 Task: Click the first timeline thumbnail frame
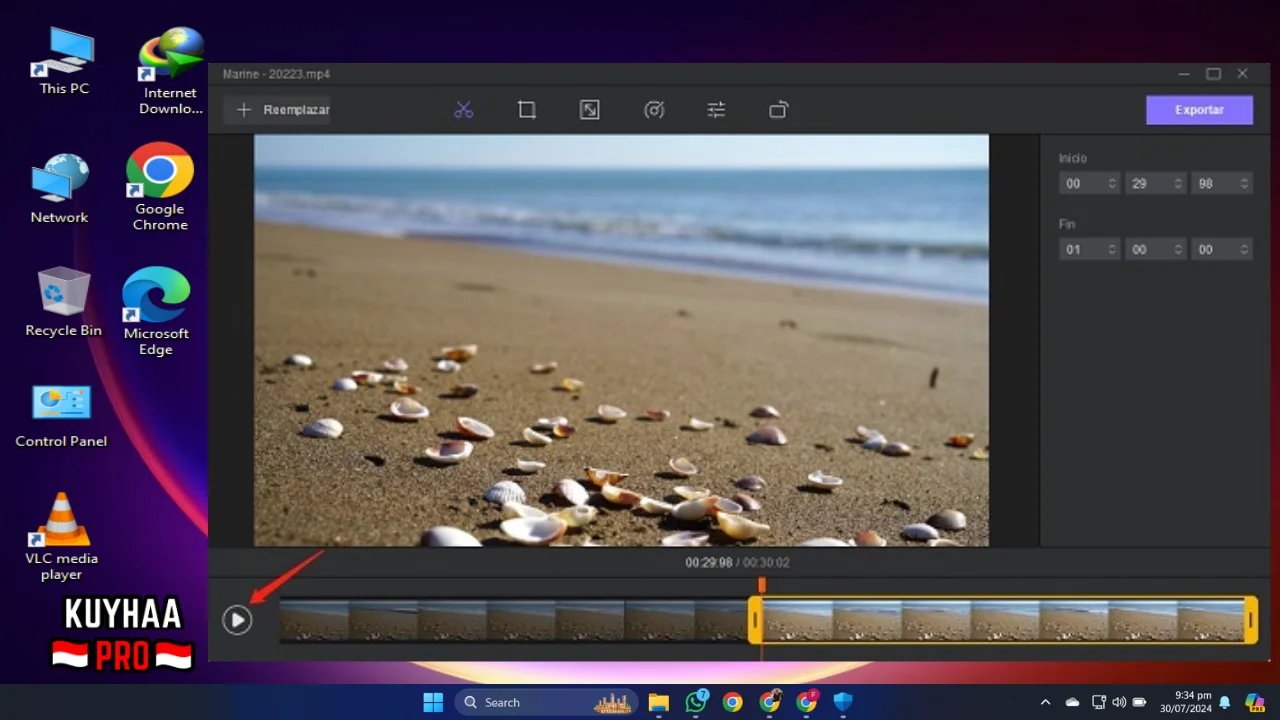pyautogui.click(x=314, y=620)
